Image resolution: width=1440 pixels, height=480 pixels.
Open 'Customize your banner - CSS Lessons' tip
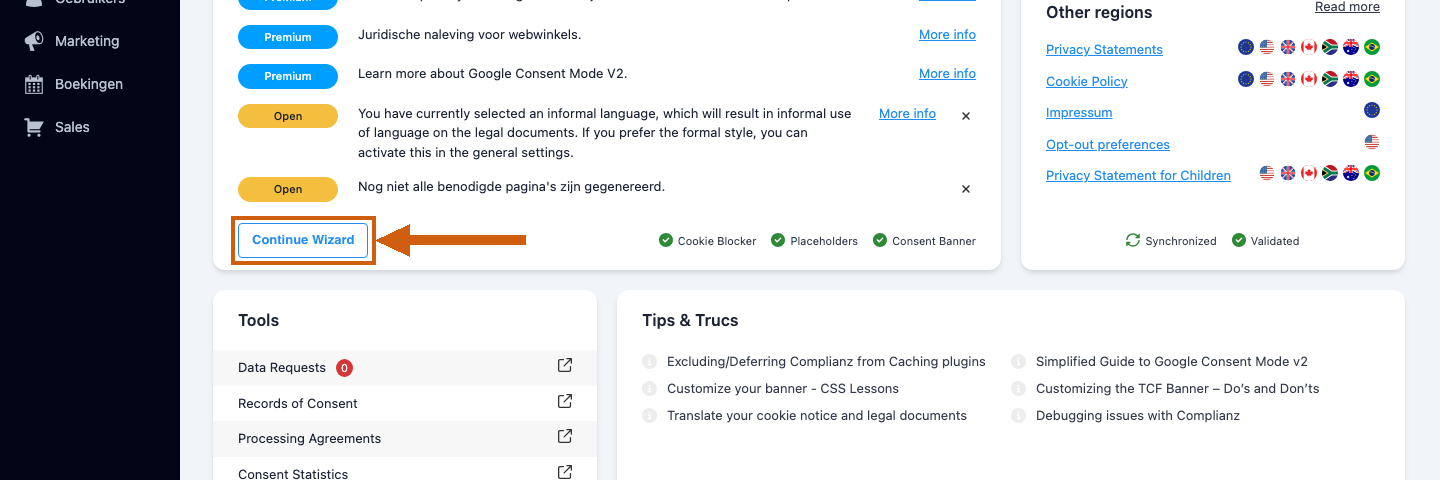click(x=783, y=388)
